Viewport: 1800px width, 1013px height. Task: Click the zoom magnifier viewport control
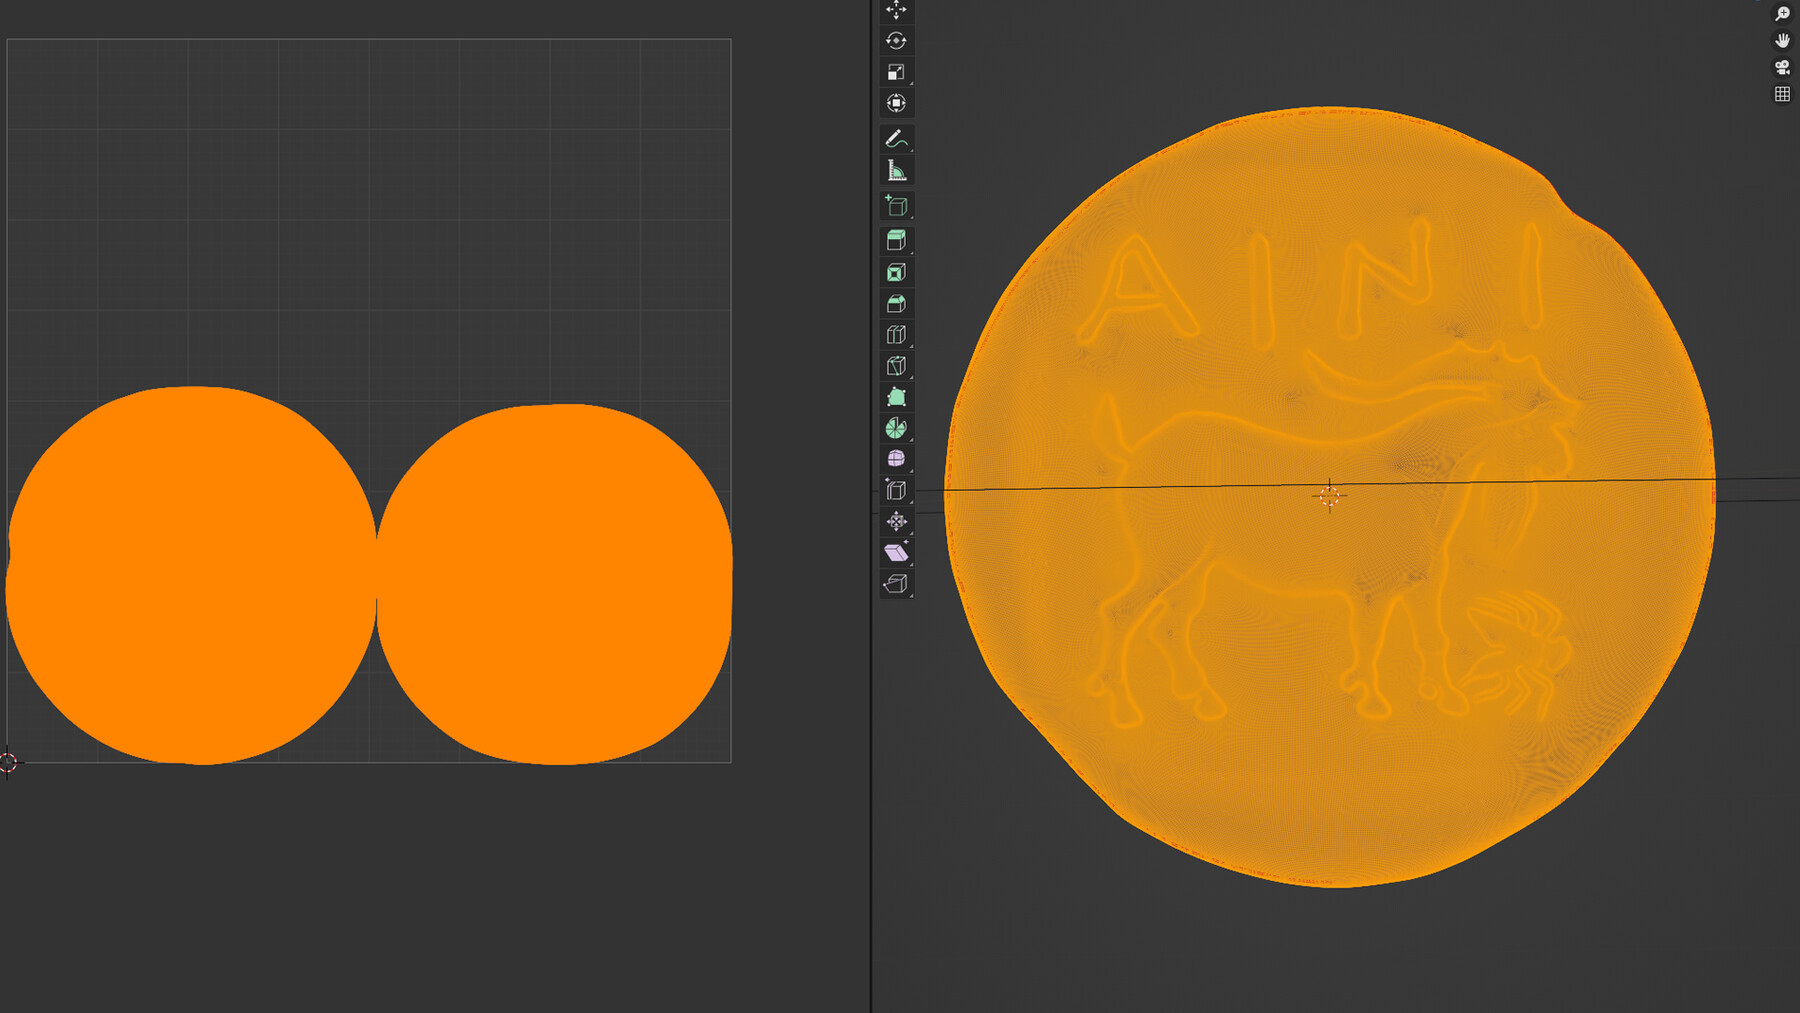click(1782, 13)
